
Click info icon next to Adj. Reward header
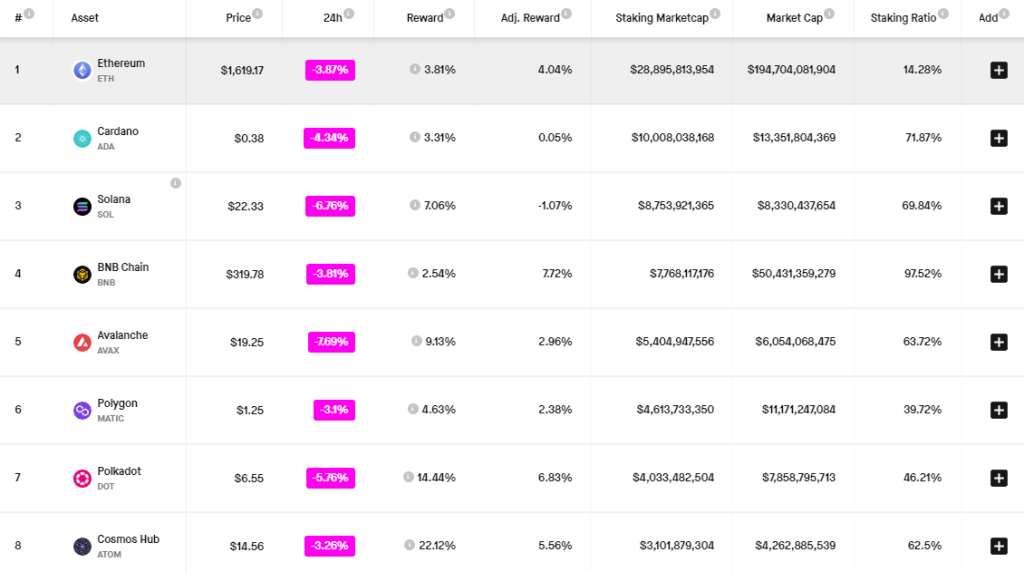tap(567, 14)
